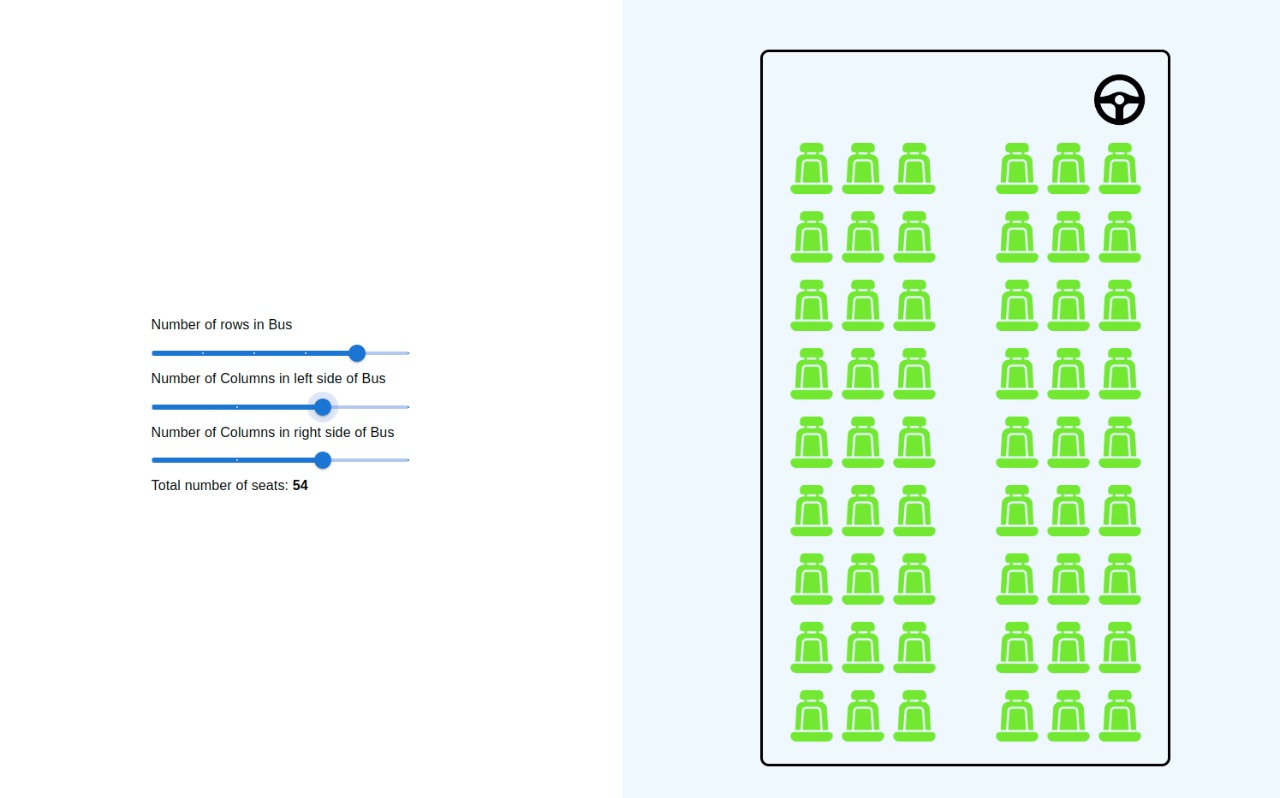
Task: Click the bottom-right seat icon
Action: coord(1119,715)
